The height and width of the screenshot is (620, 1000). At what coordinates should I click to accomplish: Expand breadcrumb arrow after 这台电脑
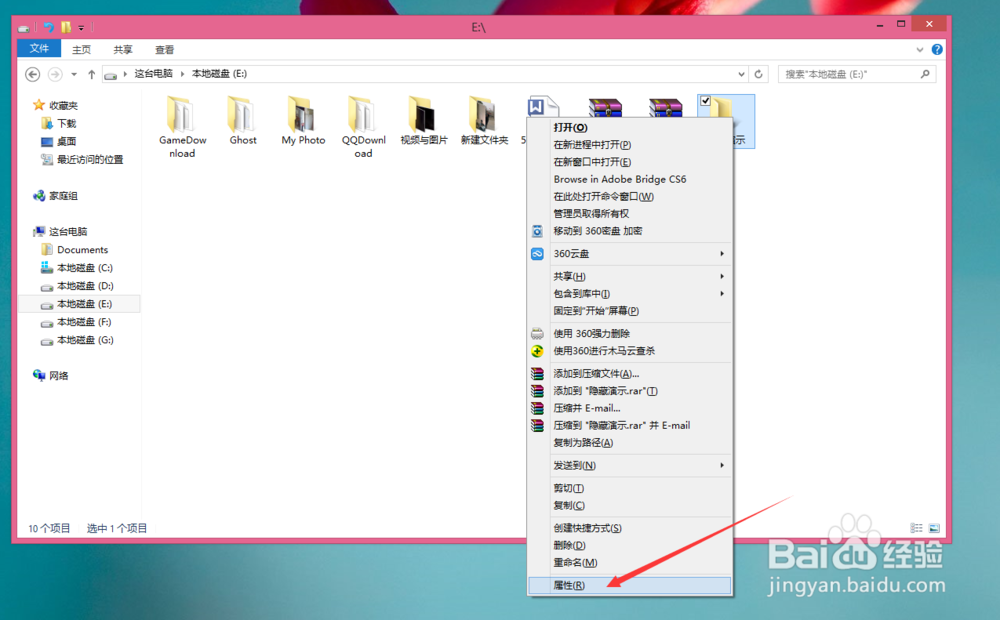182,74
